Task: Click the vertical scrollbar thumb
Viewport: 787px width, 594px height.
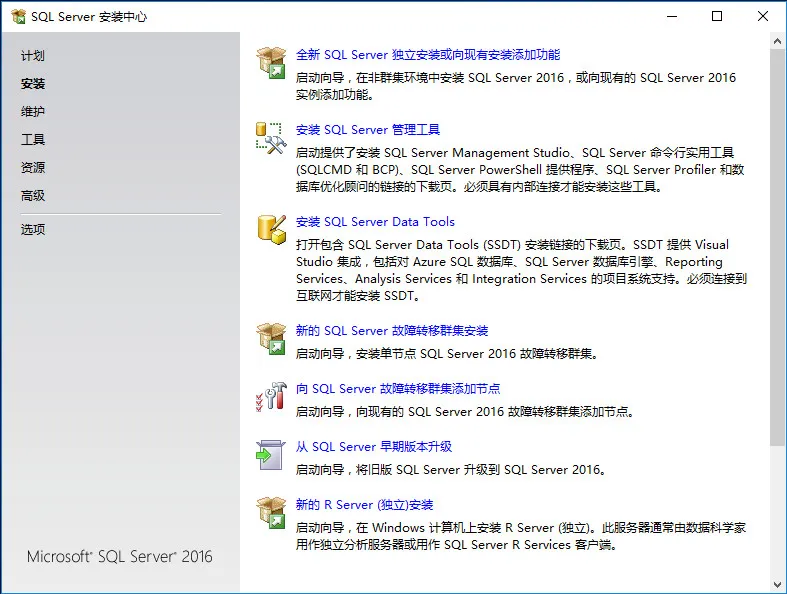Action: click(x=777, y=248)
